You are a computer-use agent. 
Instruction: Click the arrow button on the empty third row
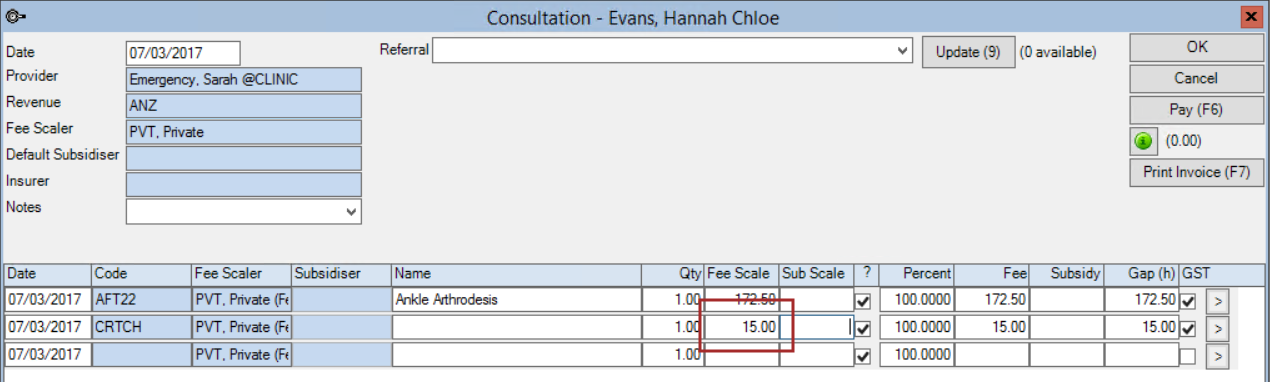click(1219, 355)
